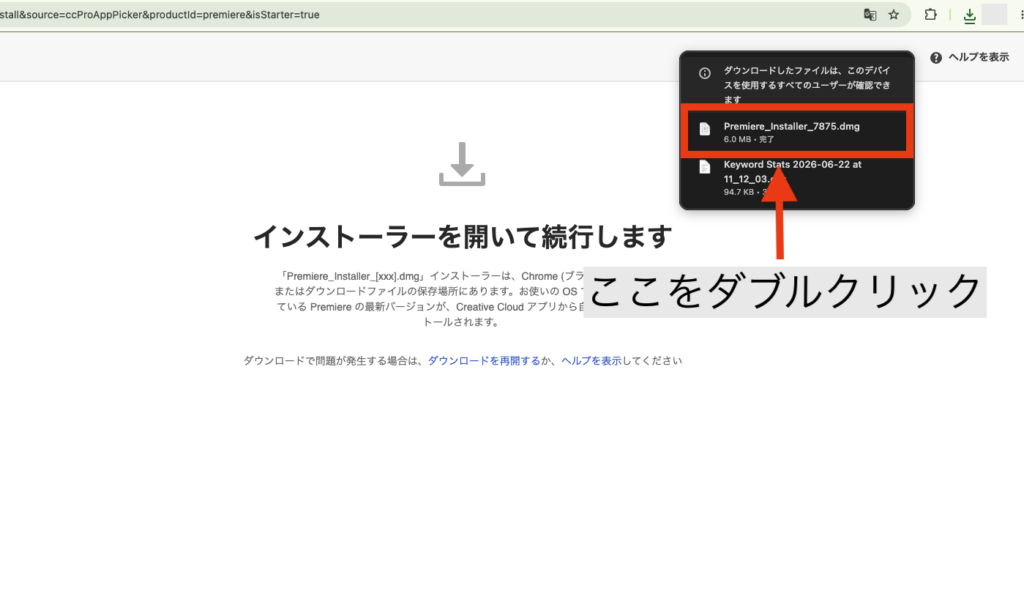Click the help question mark icon

click(x=936, y=57)
